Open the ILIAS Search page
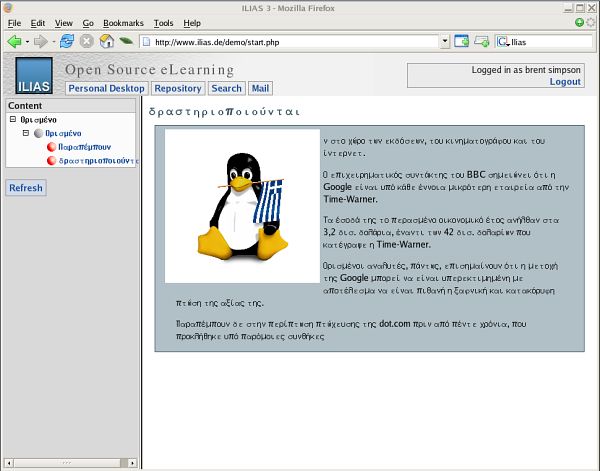 pyautogui.click(x=227, y=88)
